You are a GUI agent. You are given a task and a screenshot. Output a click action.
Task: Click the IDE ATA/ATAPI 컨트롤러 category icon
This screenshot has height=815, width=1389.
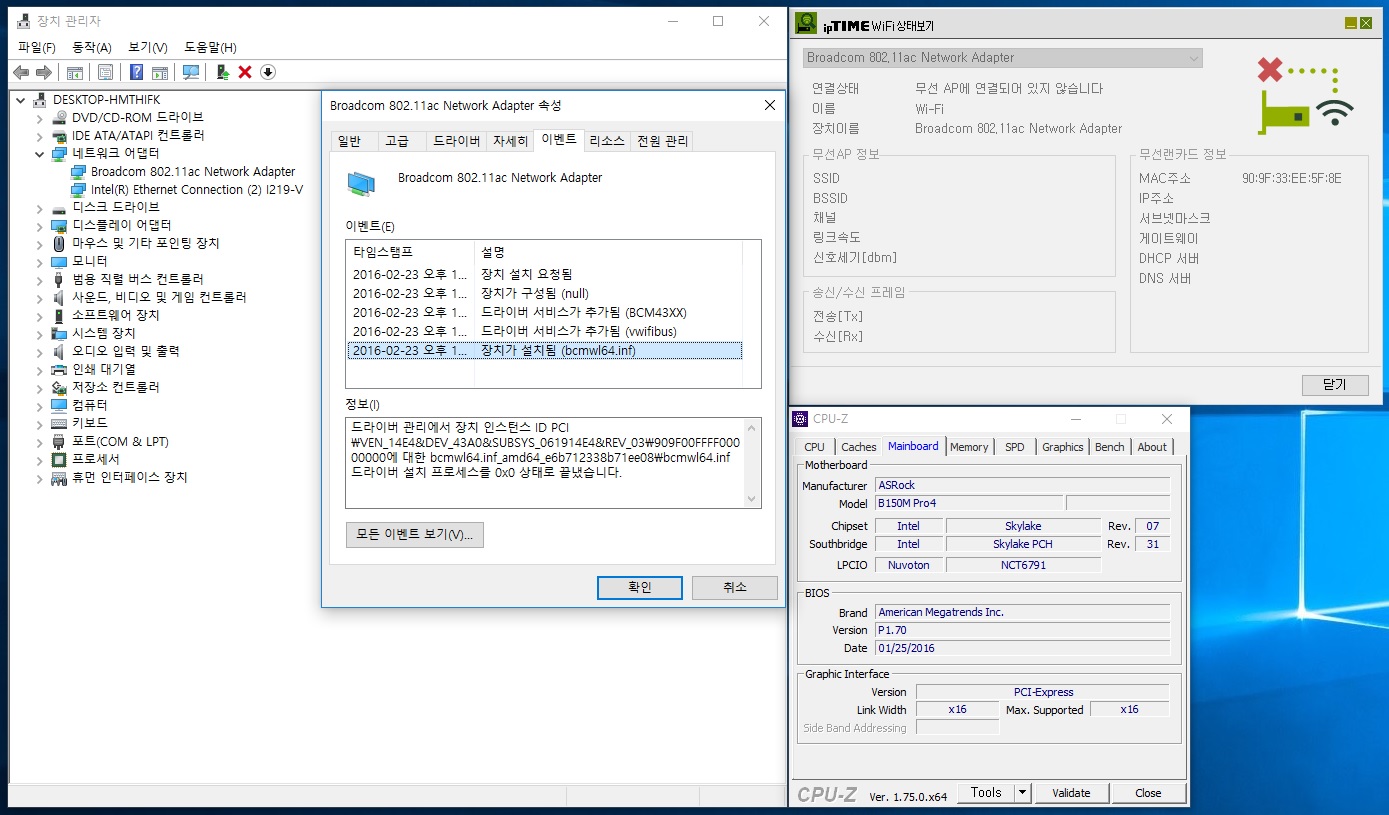[x=60, y=135]
